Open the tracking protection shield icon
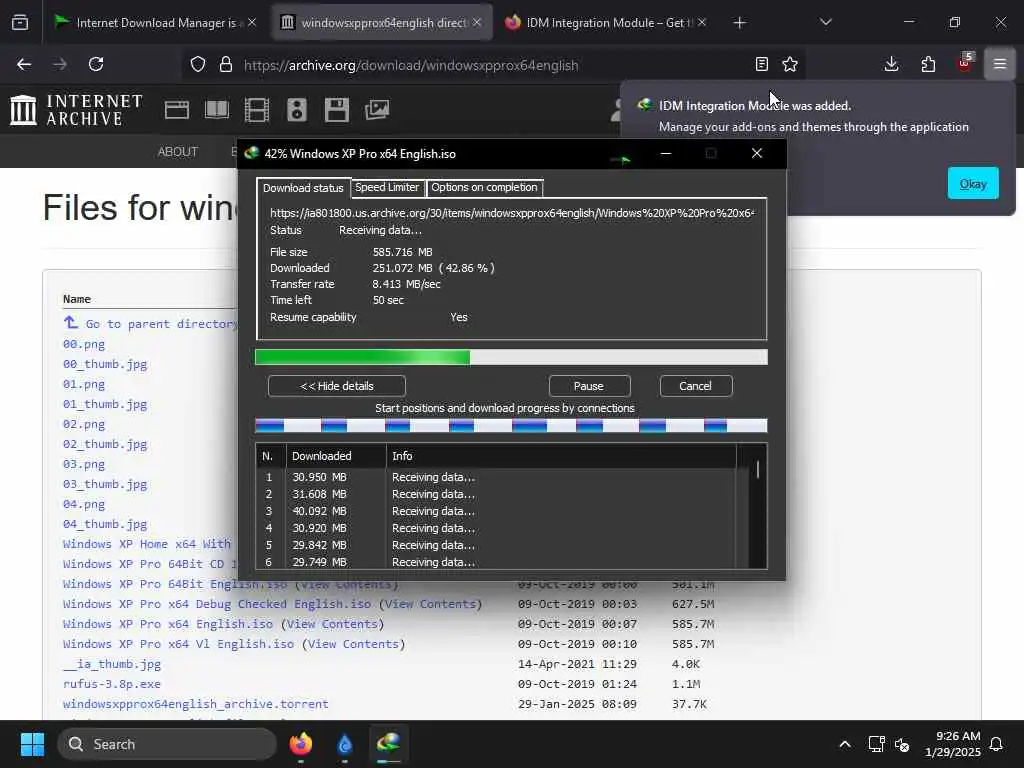1024x768 pixels. [198, 64]
